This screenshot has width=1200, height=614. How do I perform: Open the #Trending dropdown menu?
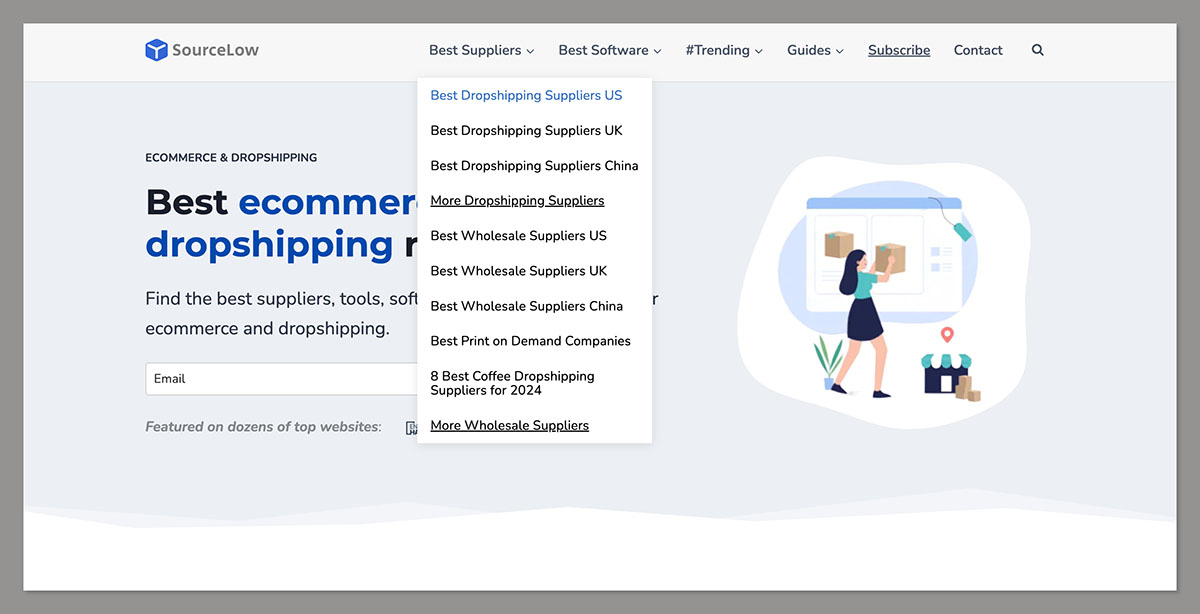(723, 50)
